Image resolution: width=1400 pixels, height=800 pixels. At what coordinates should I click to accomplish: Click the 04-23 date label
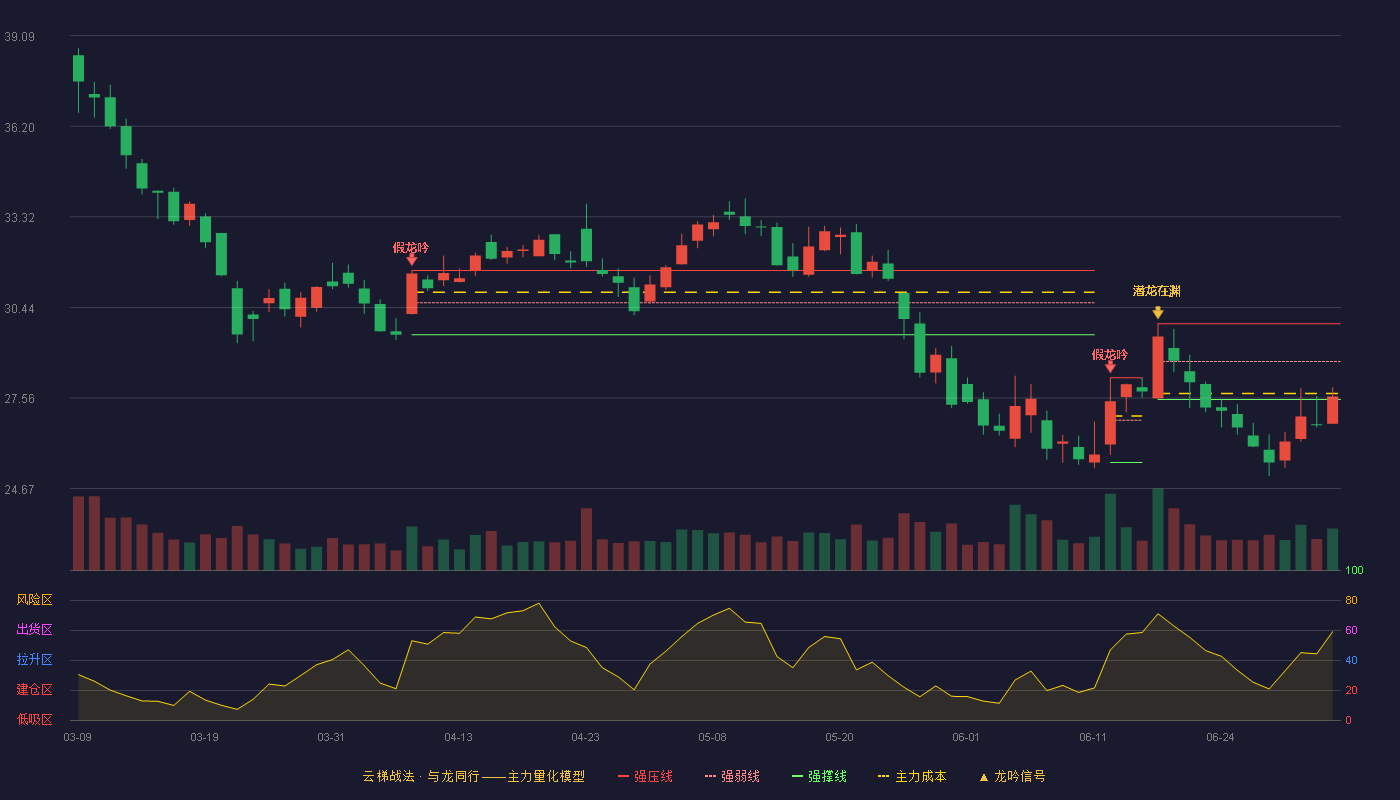585,737
